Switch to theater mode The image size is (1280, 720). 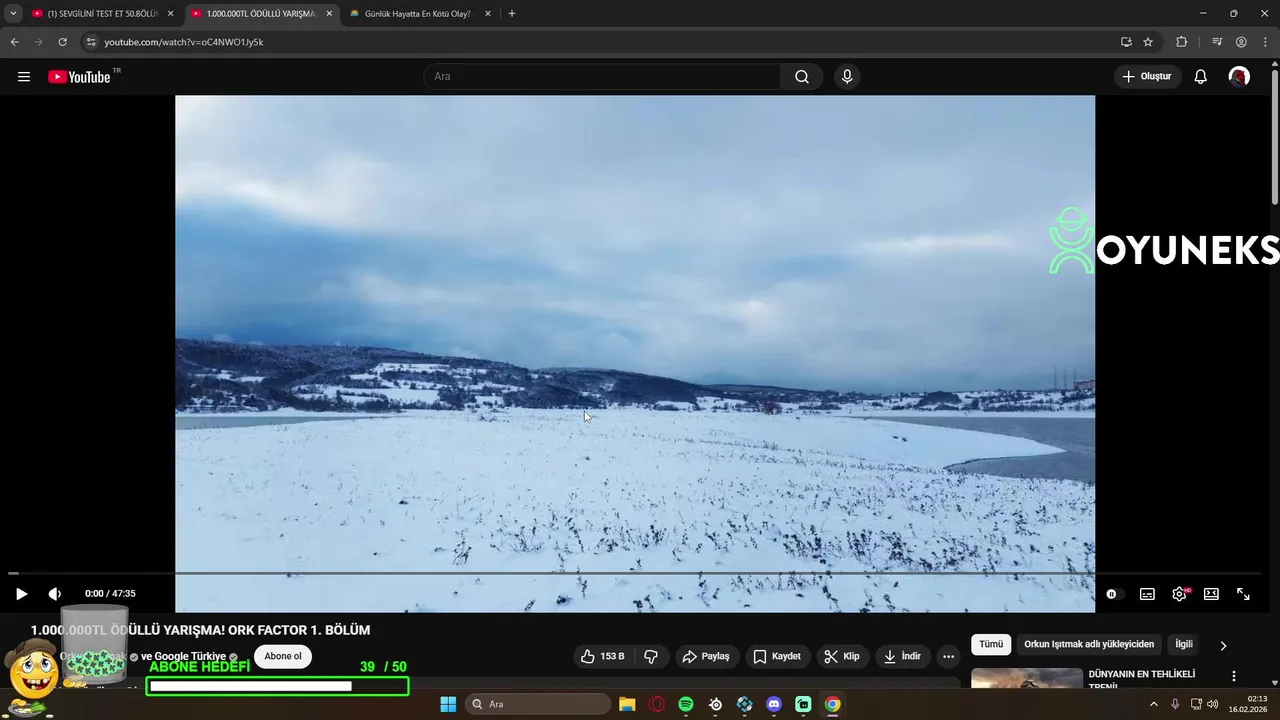(x=1211, y=594)
